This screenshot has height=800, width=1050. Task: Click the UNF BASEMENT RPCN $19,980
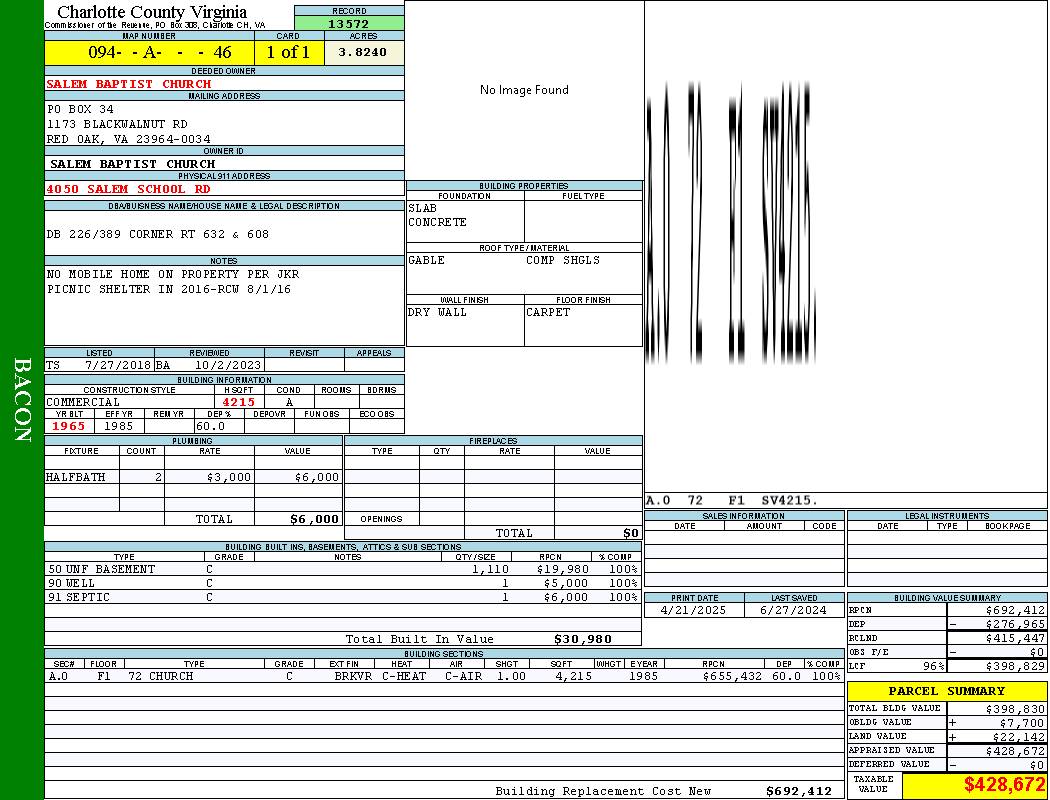pos(562,570)
